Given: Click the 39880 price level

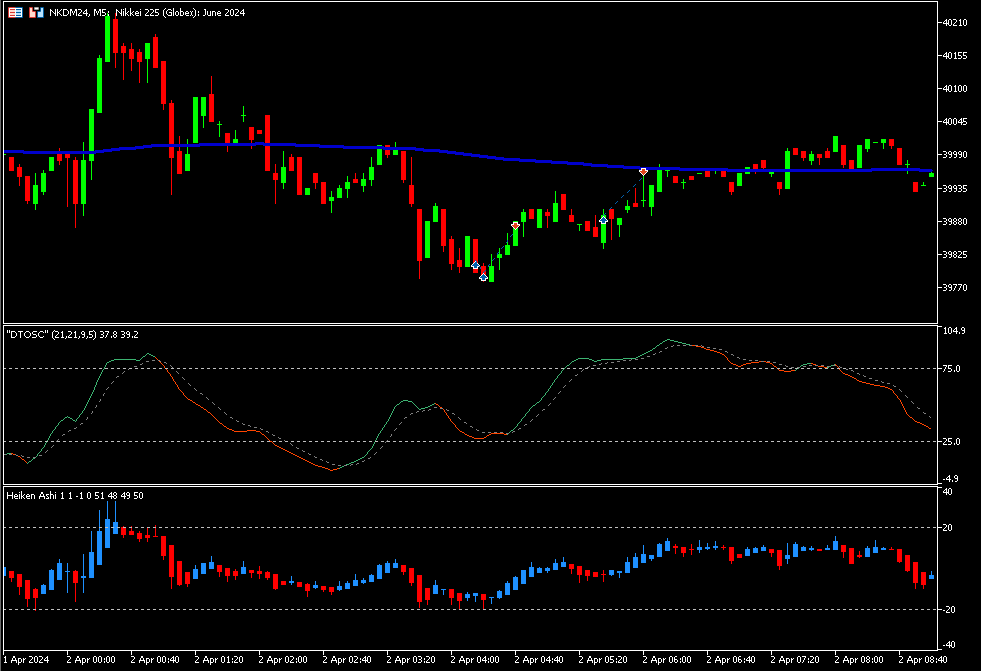Looking at the screenshot, I should point(955,221).
